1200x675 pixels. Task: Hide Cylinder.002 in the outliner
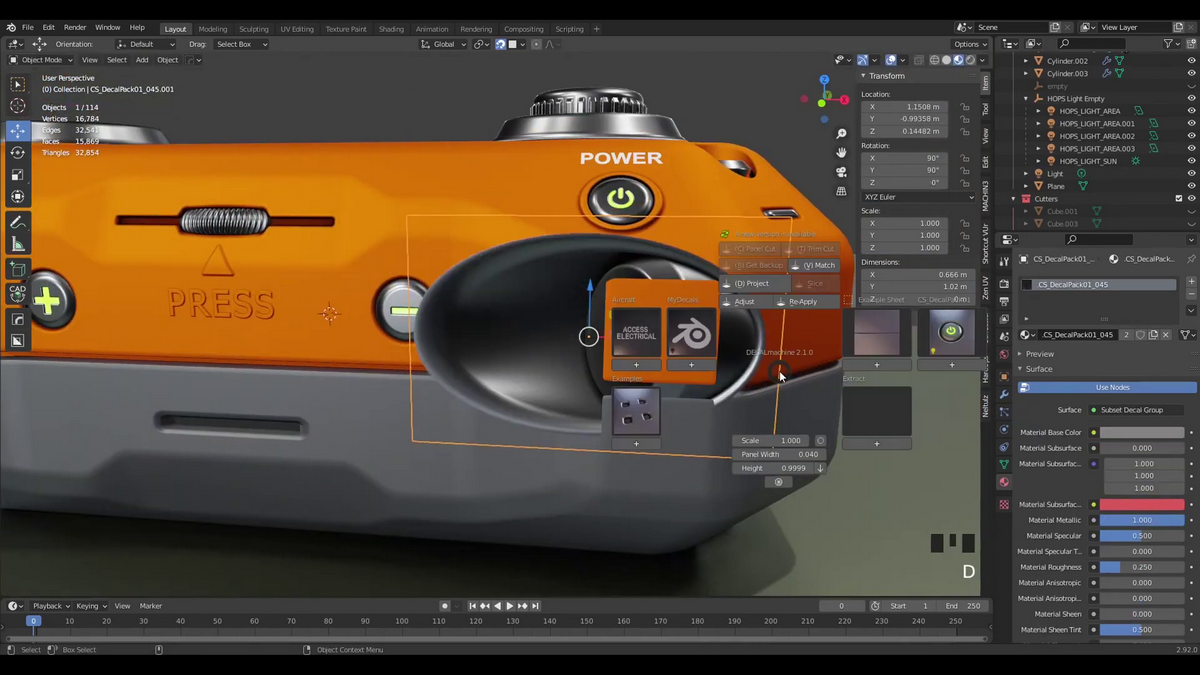[1191, 61]
